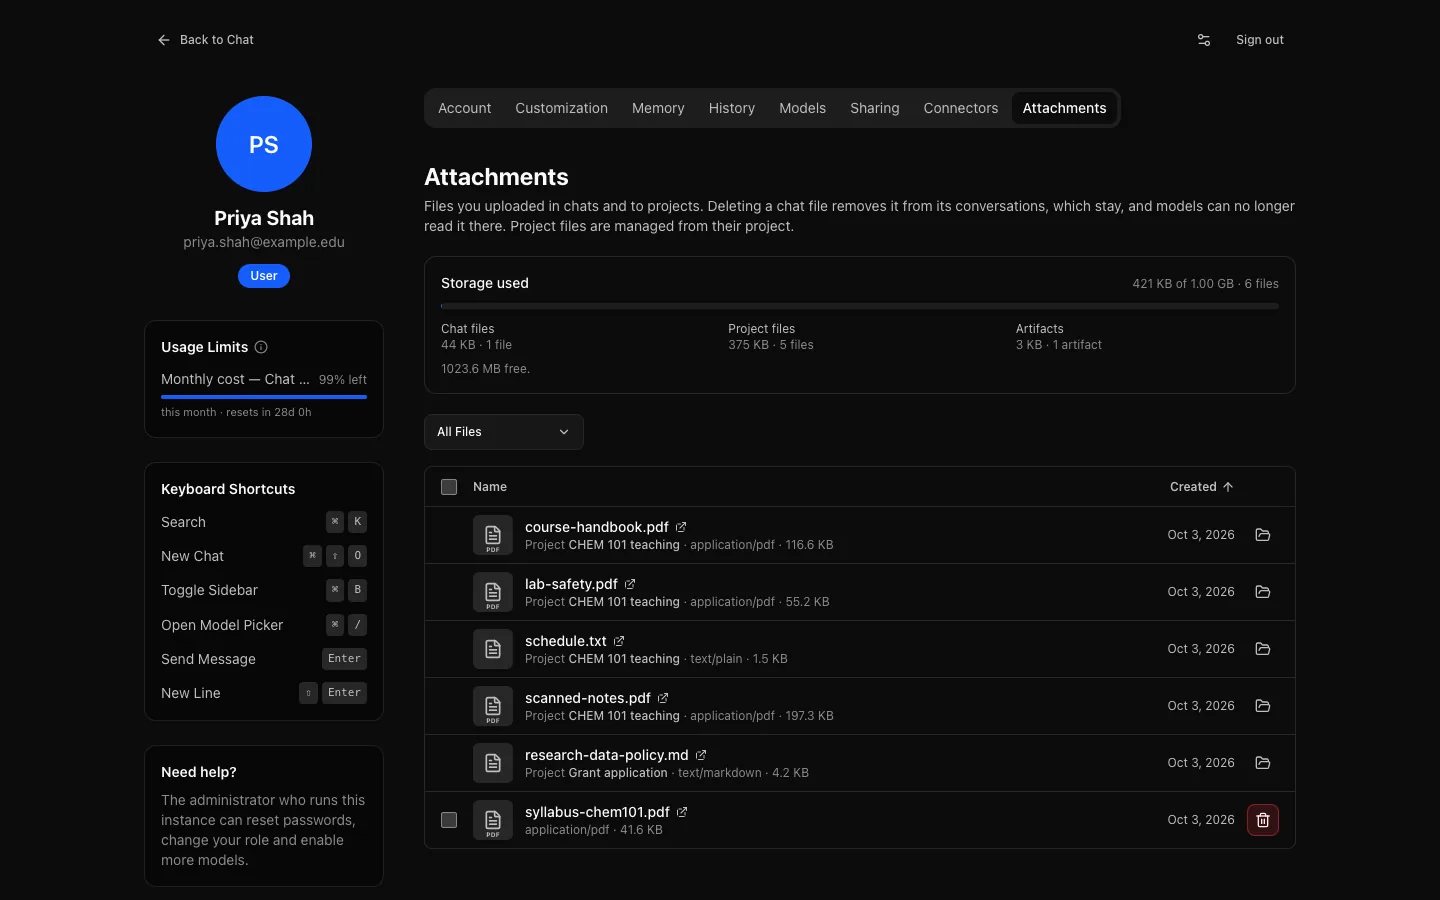Open the History tab

(x=732, y=108)
